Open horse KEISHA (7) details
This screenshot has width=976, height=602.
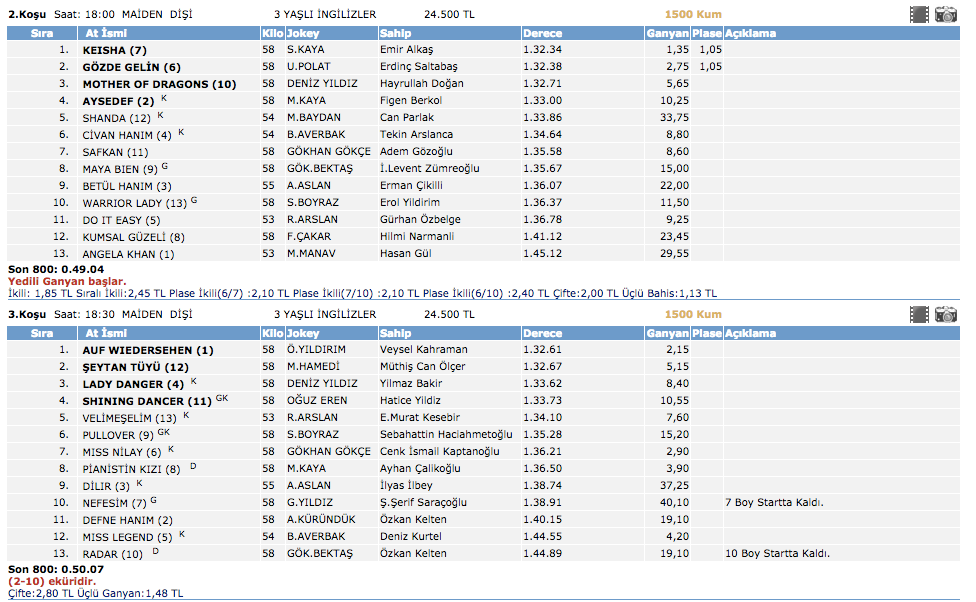(x=115, y=50)
